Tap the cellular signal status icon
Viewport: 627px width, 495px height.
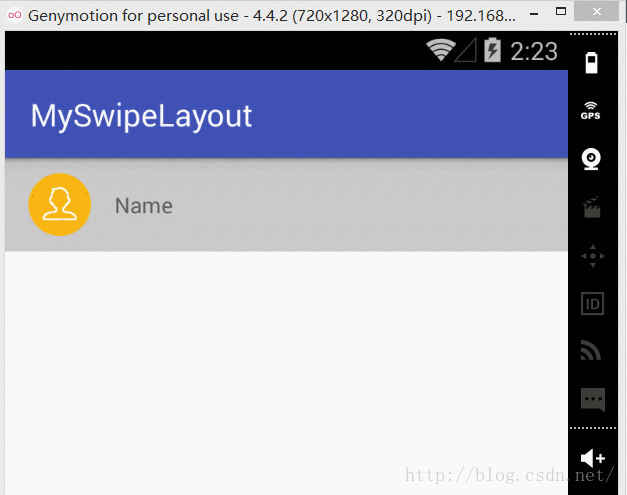[x=466, y=50]
